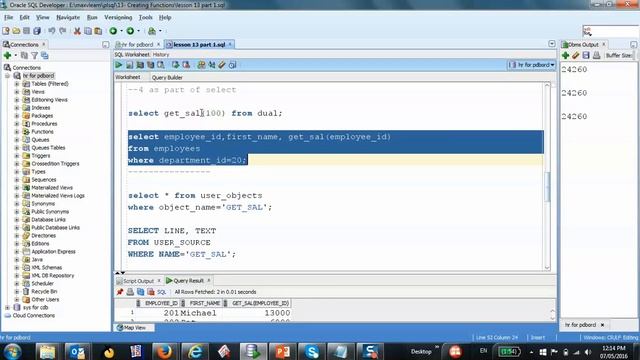Open the Back button history dropdown arrow

122,31
